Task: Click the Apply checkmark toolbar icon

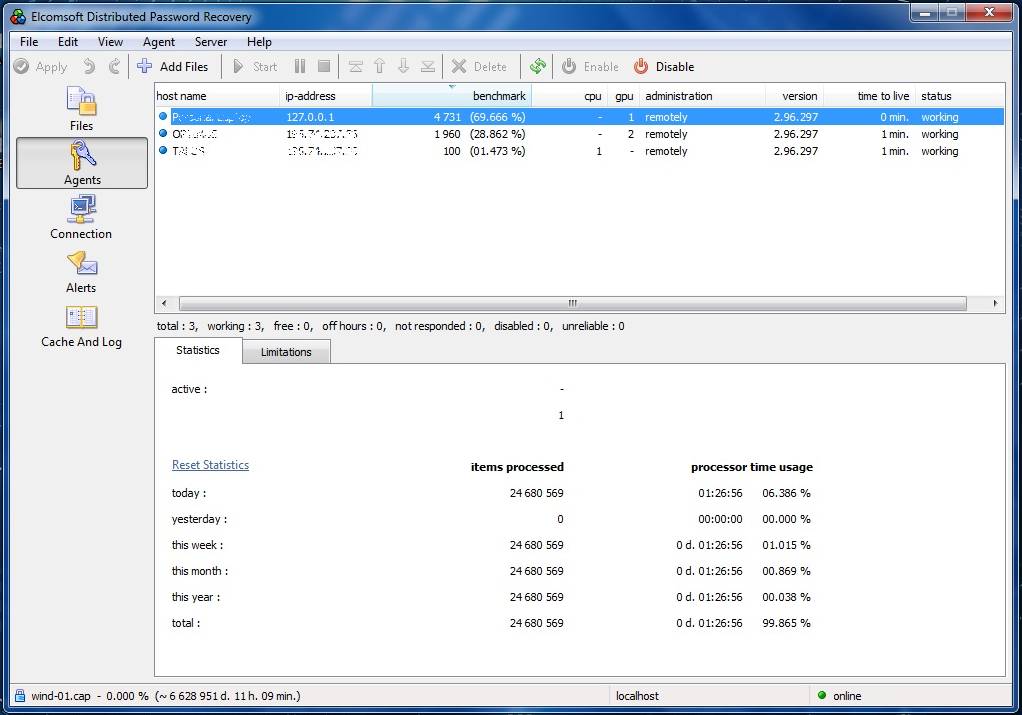Action: pyautogui.click(x=22, y=66)
